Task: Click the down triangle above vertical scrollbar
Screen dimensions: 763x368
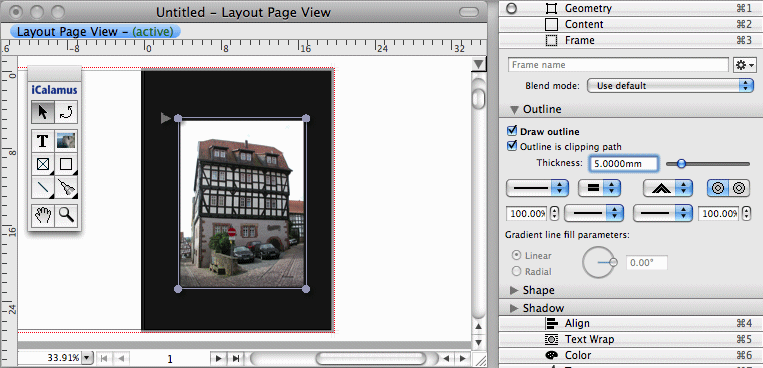Action: 479,65
